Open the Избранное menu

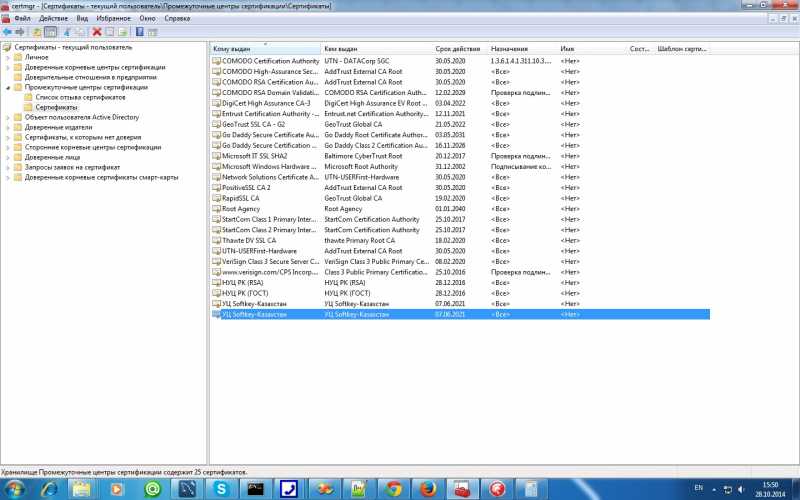coord(116,18)
